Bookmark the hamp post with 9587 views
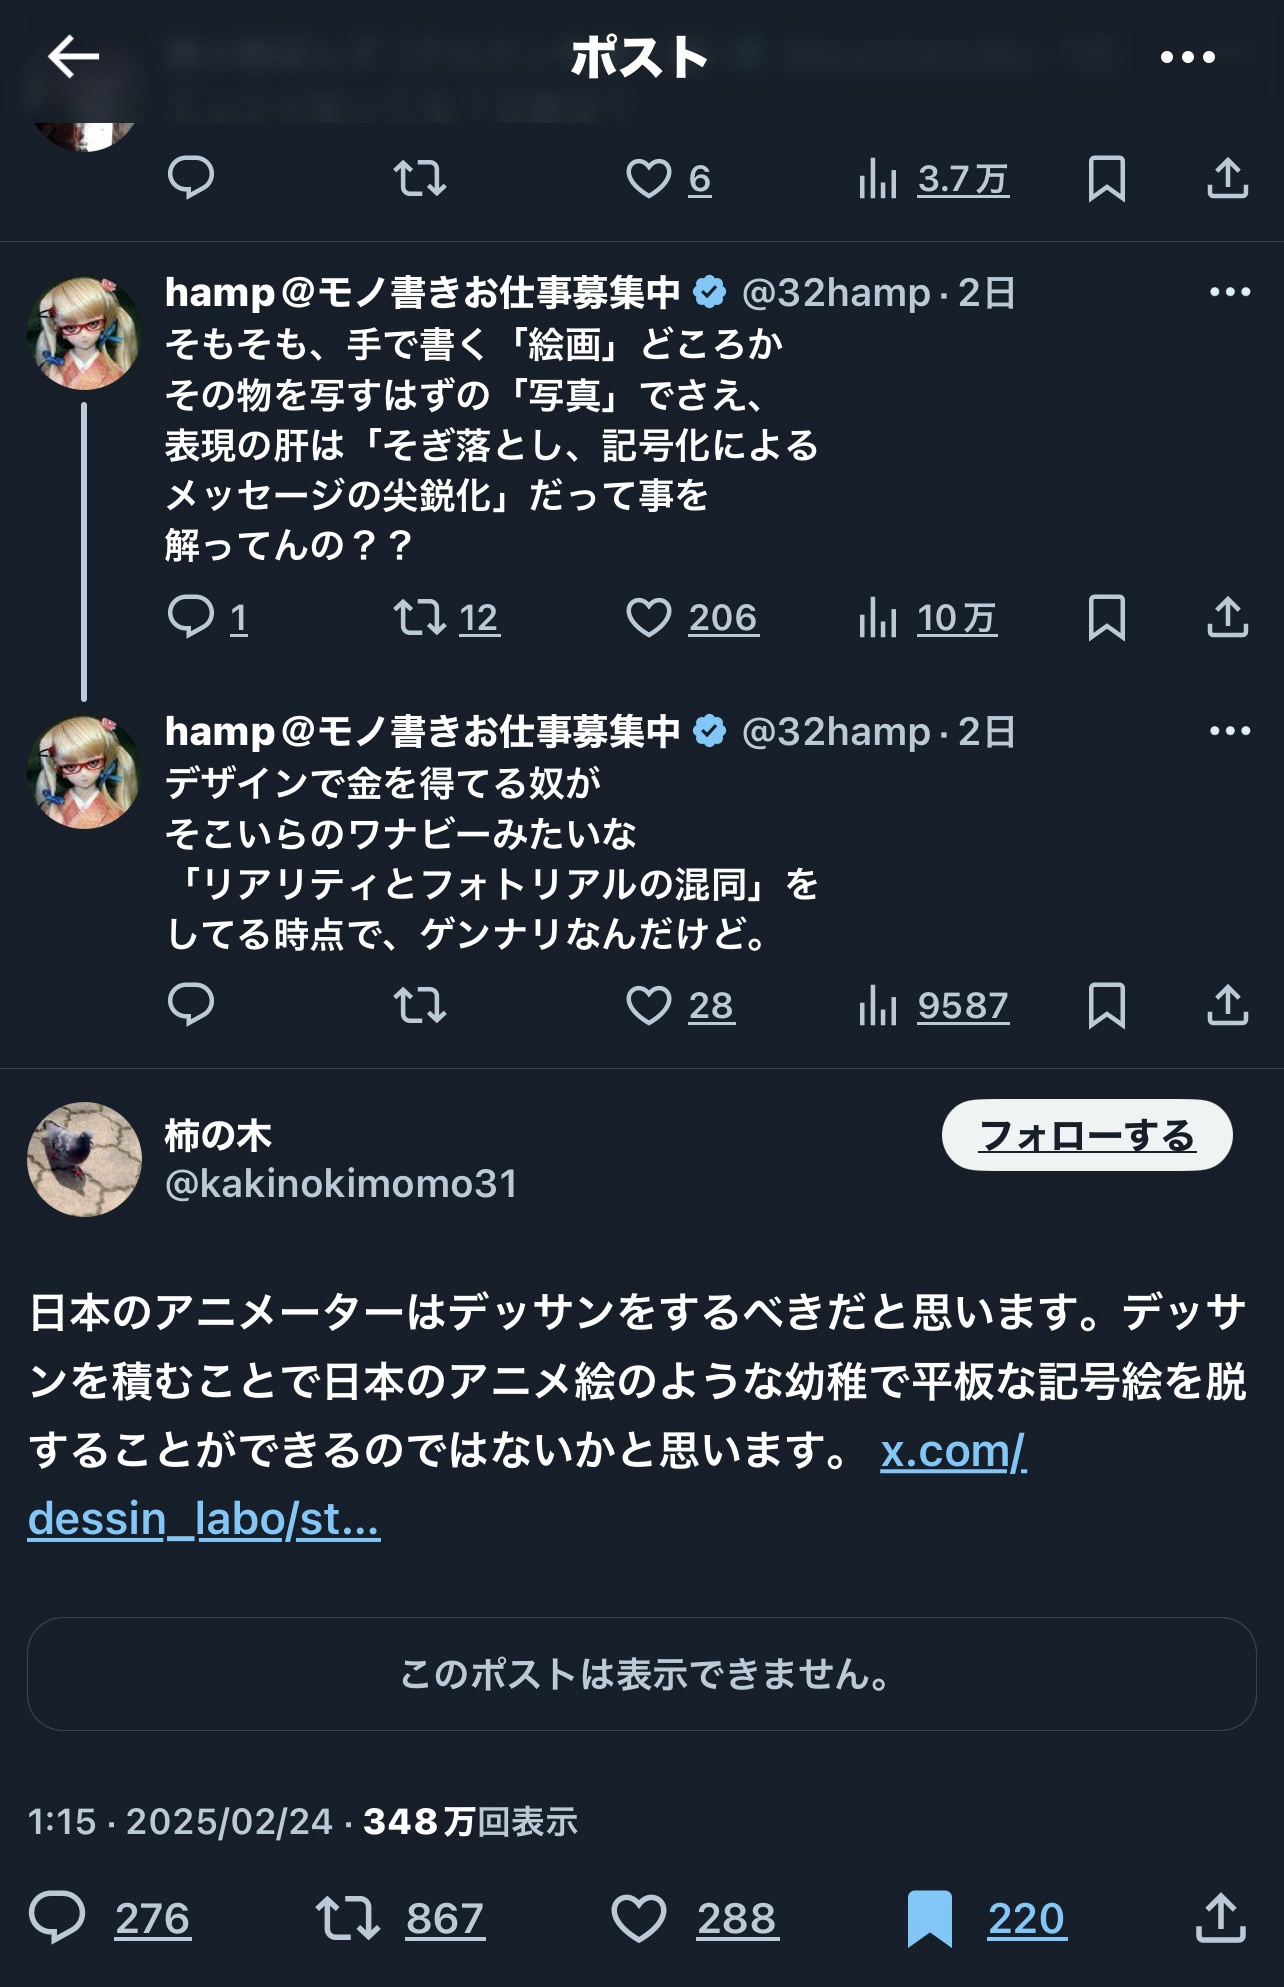1284x1987 pixels. click(1106, 1005)
